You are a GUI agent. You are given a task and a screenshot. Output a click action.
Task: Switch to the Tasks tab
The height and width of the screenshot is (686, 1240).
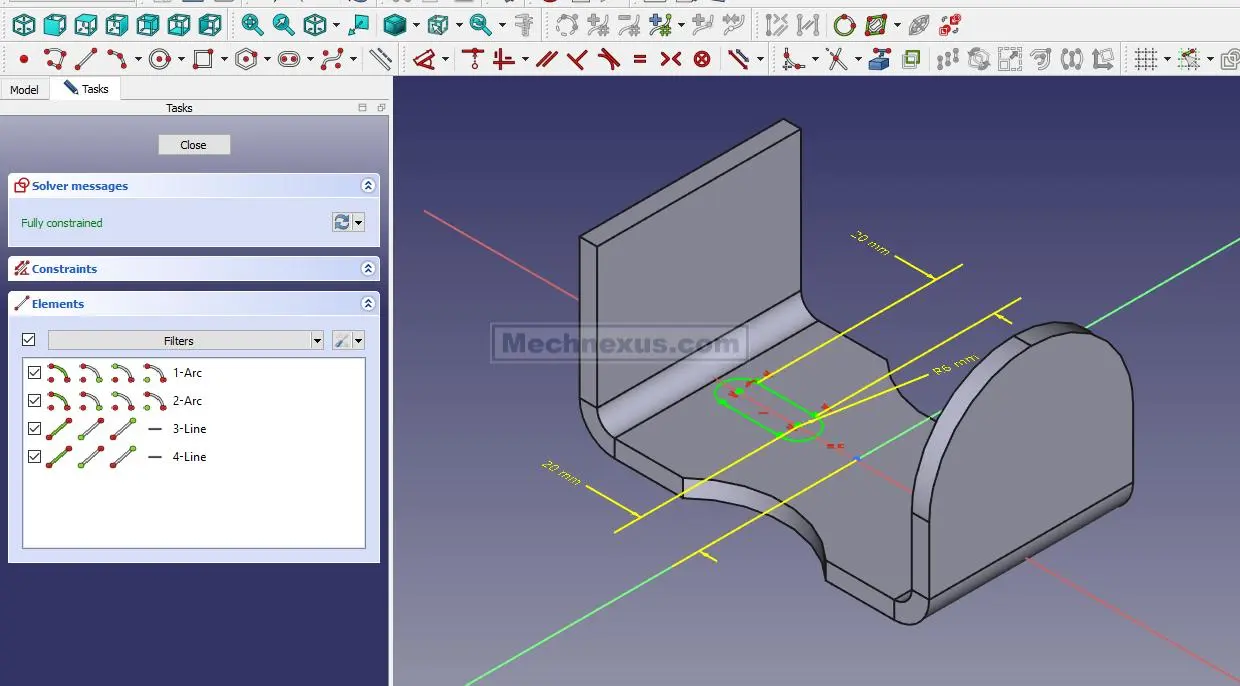click(86, 89)
